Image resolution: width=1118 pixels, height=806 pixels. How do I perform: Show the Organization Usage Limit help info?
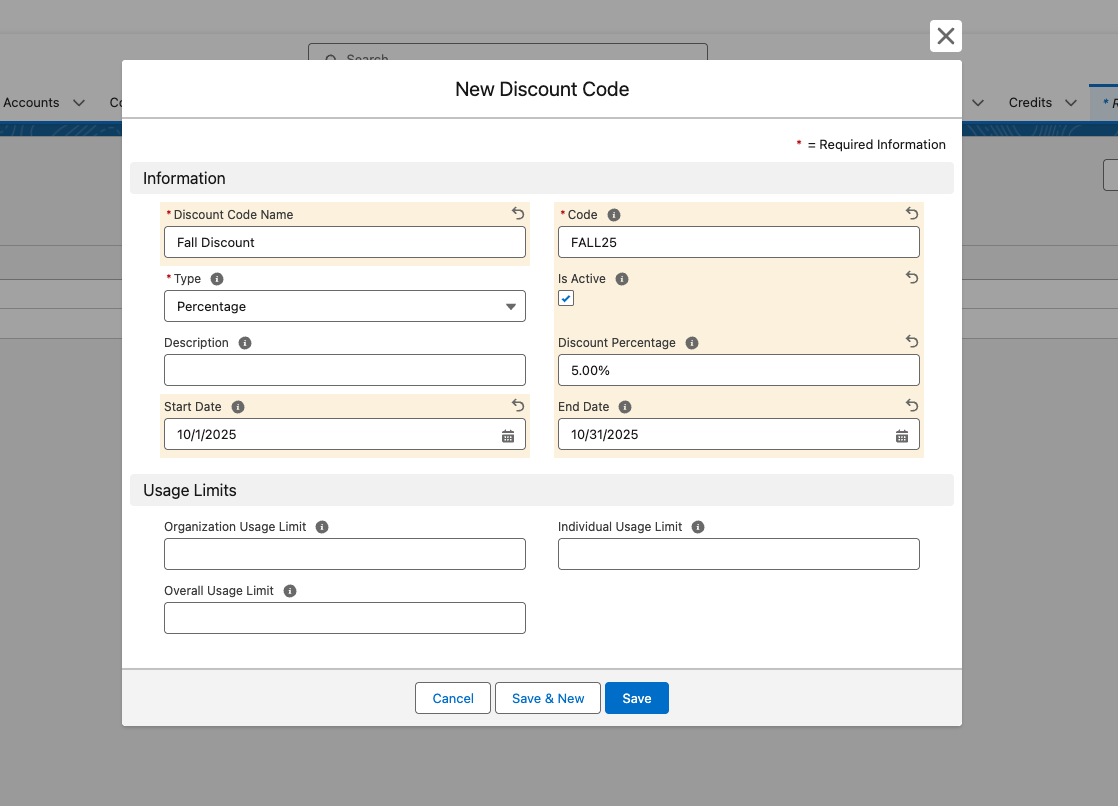tap(322, 527)
